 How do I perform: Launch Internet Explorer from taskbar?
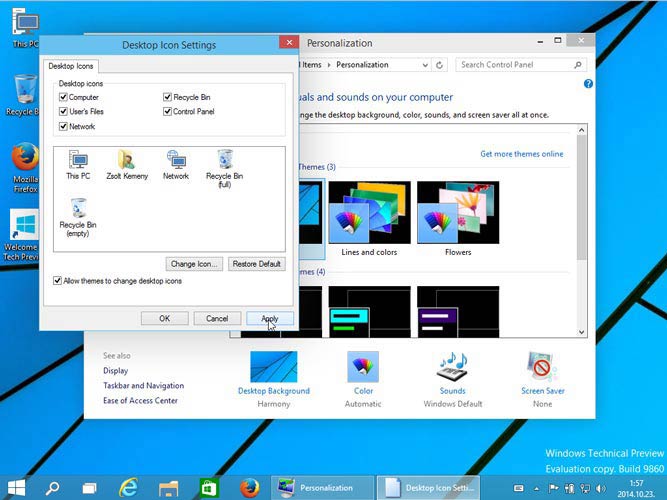[128, 488]
